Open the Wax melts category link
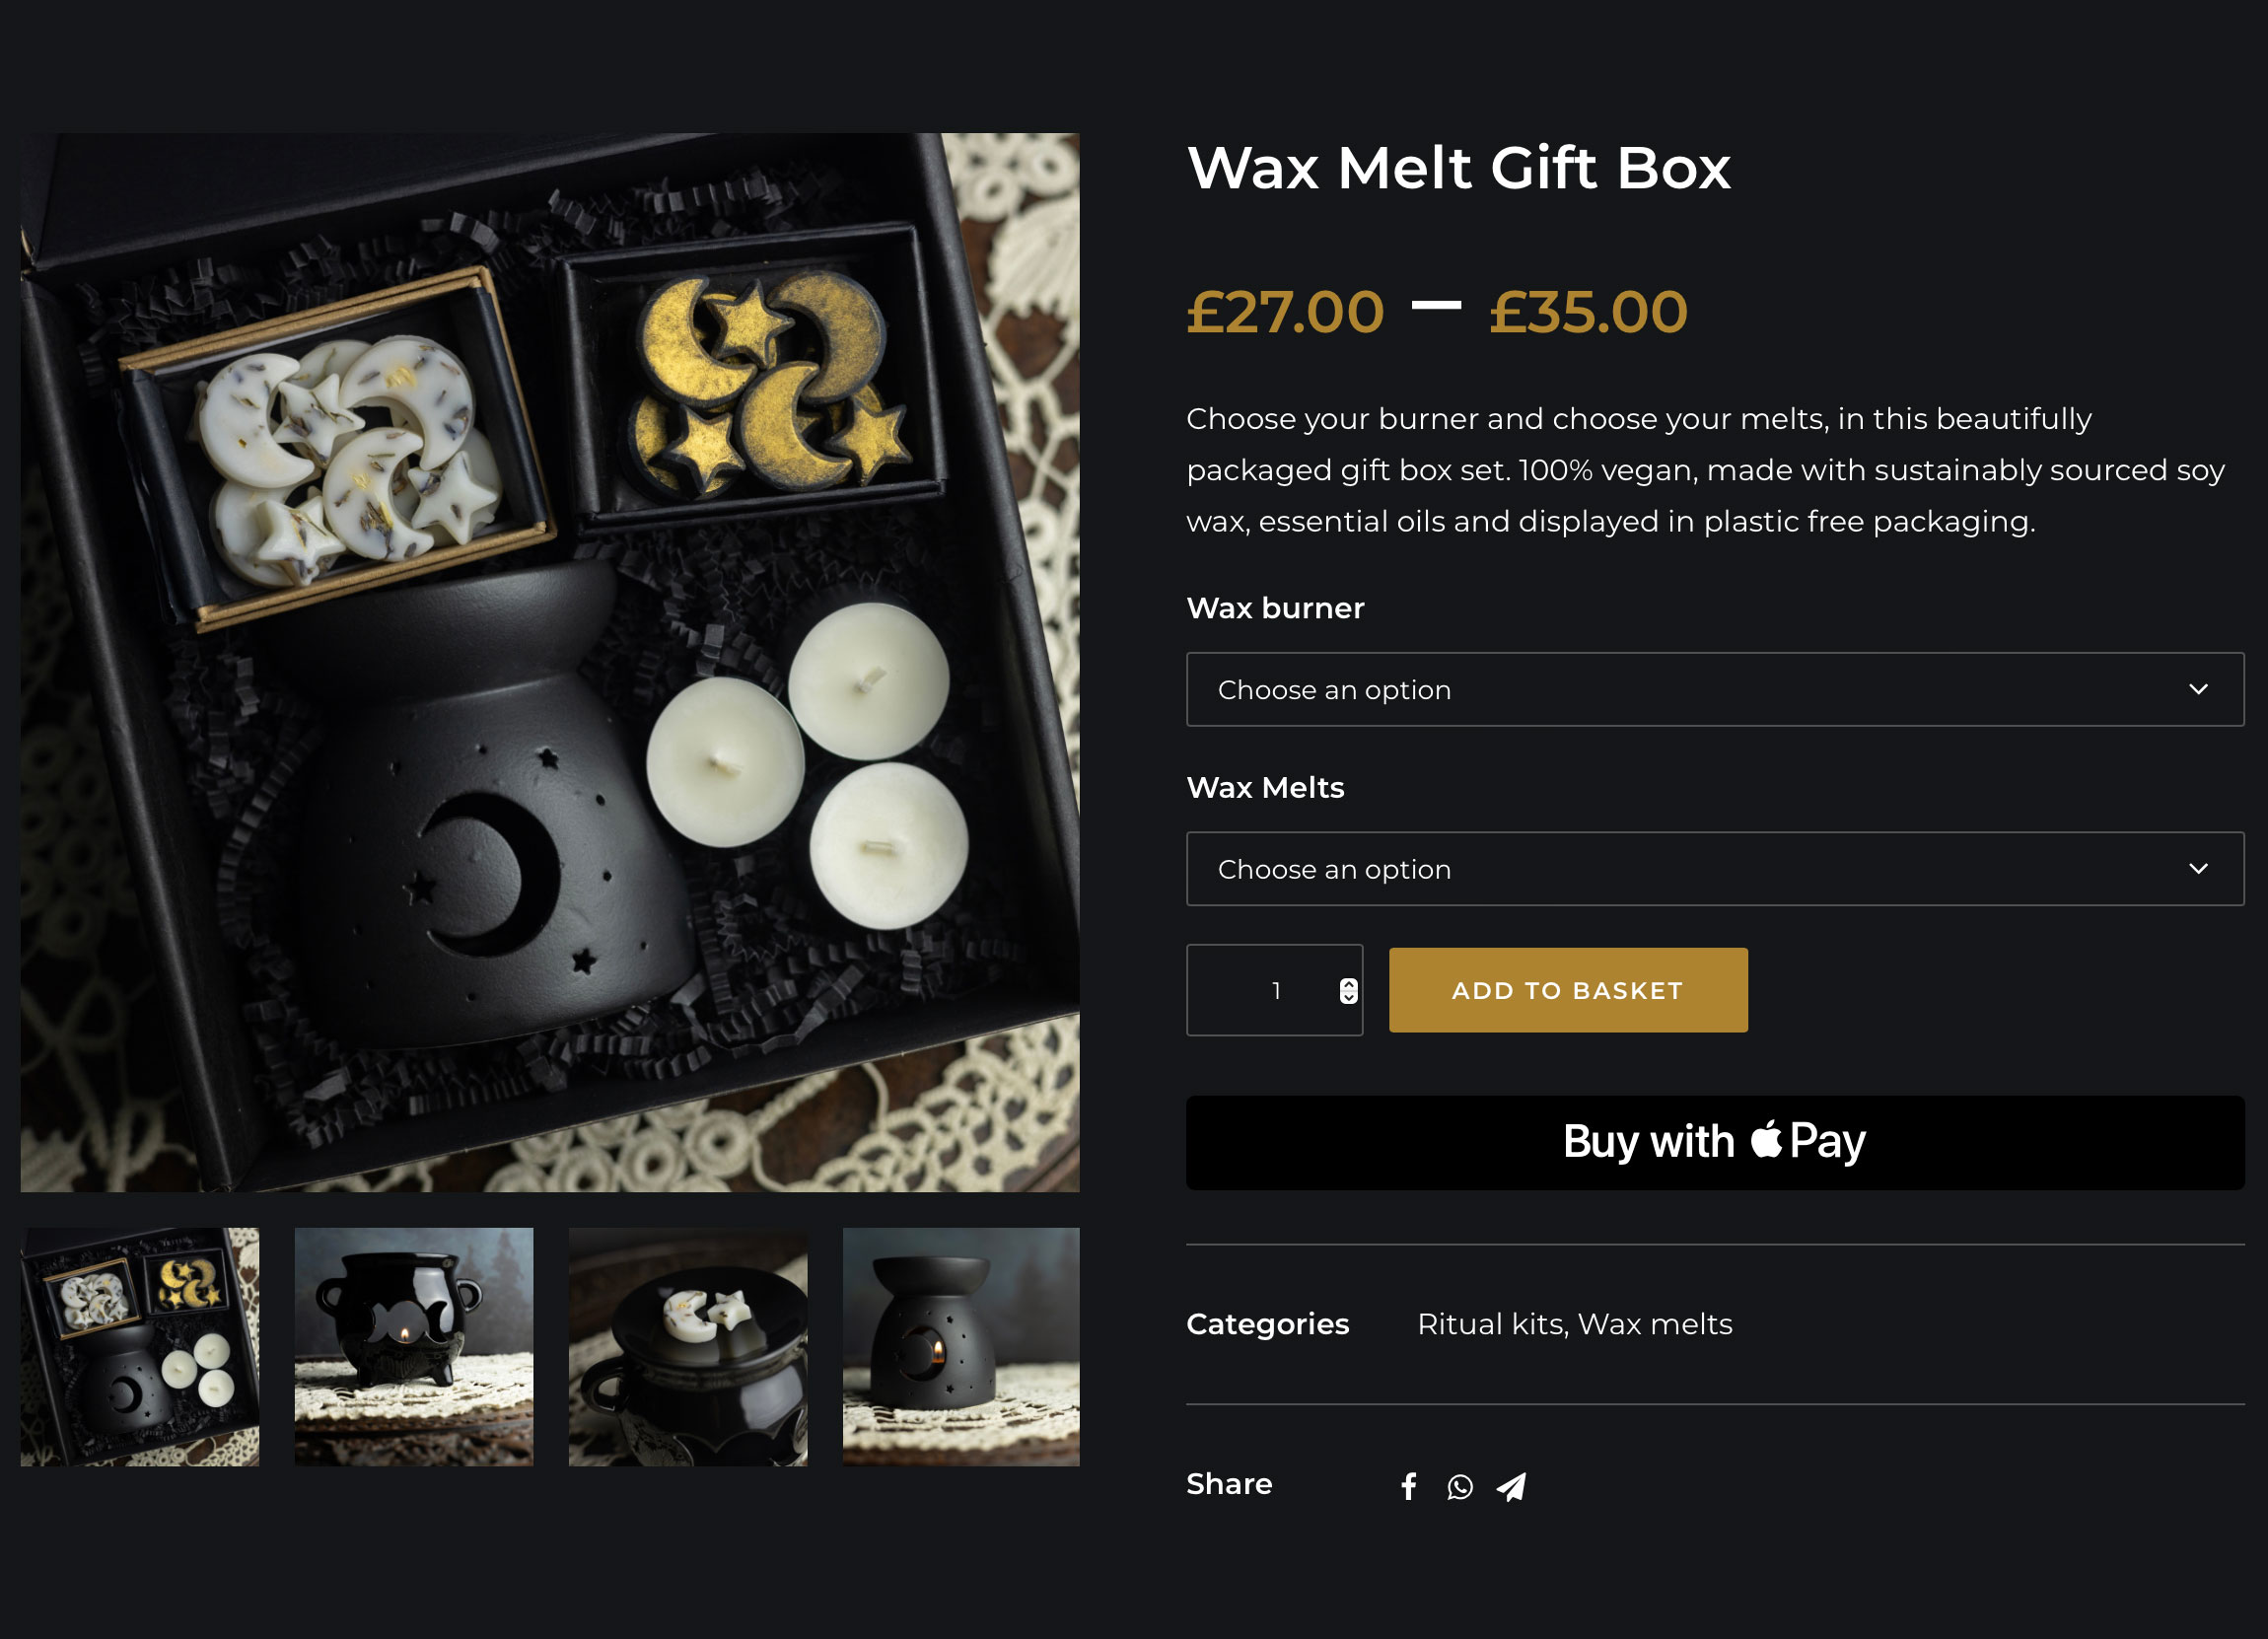The image size is (2268, 1639). coord(1655,1324)
